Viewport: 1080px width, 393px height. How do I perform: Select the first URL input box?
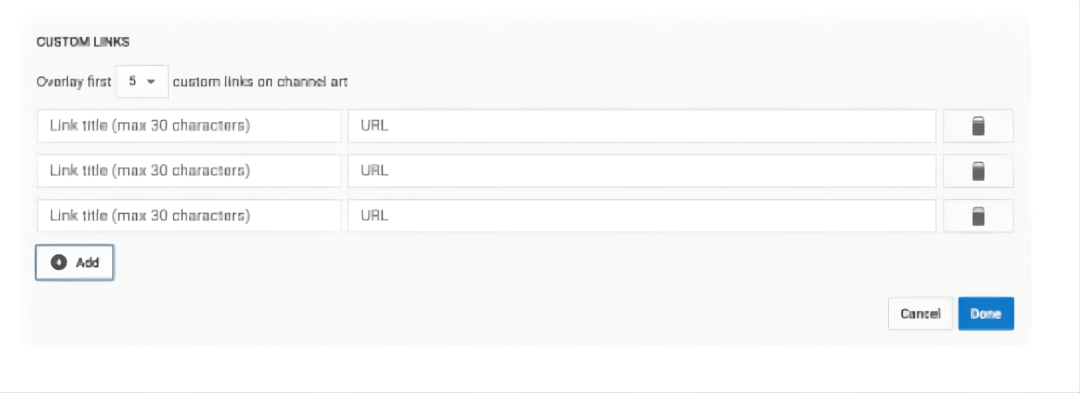(642, 126)
